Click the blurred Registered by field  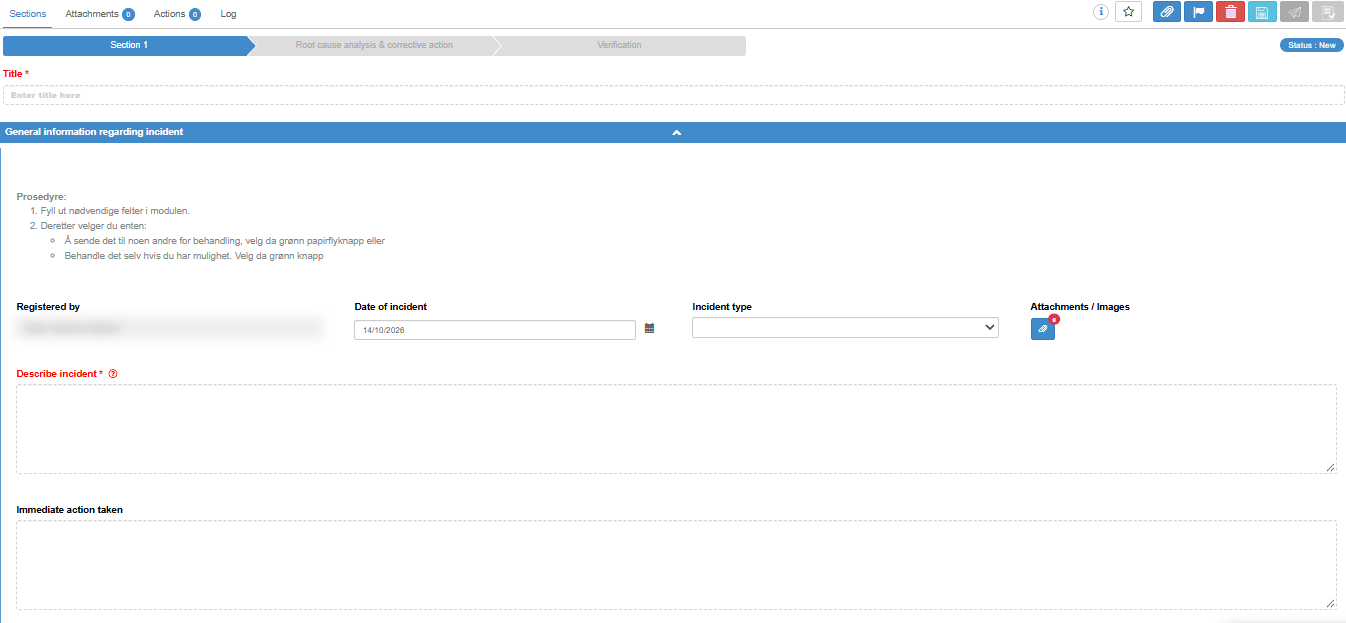tap(169, 327)
